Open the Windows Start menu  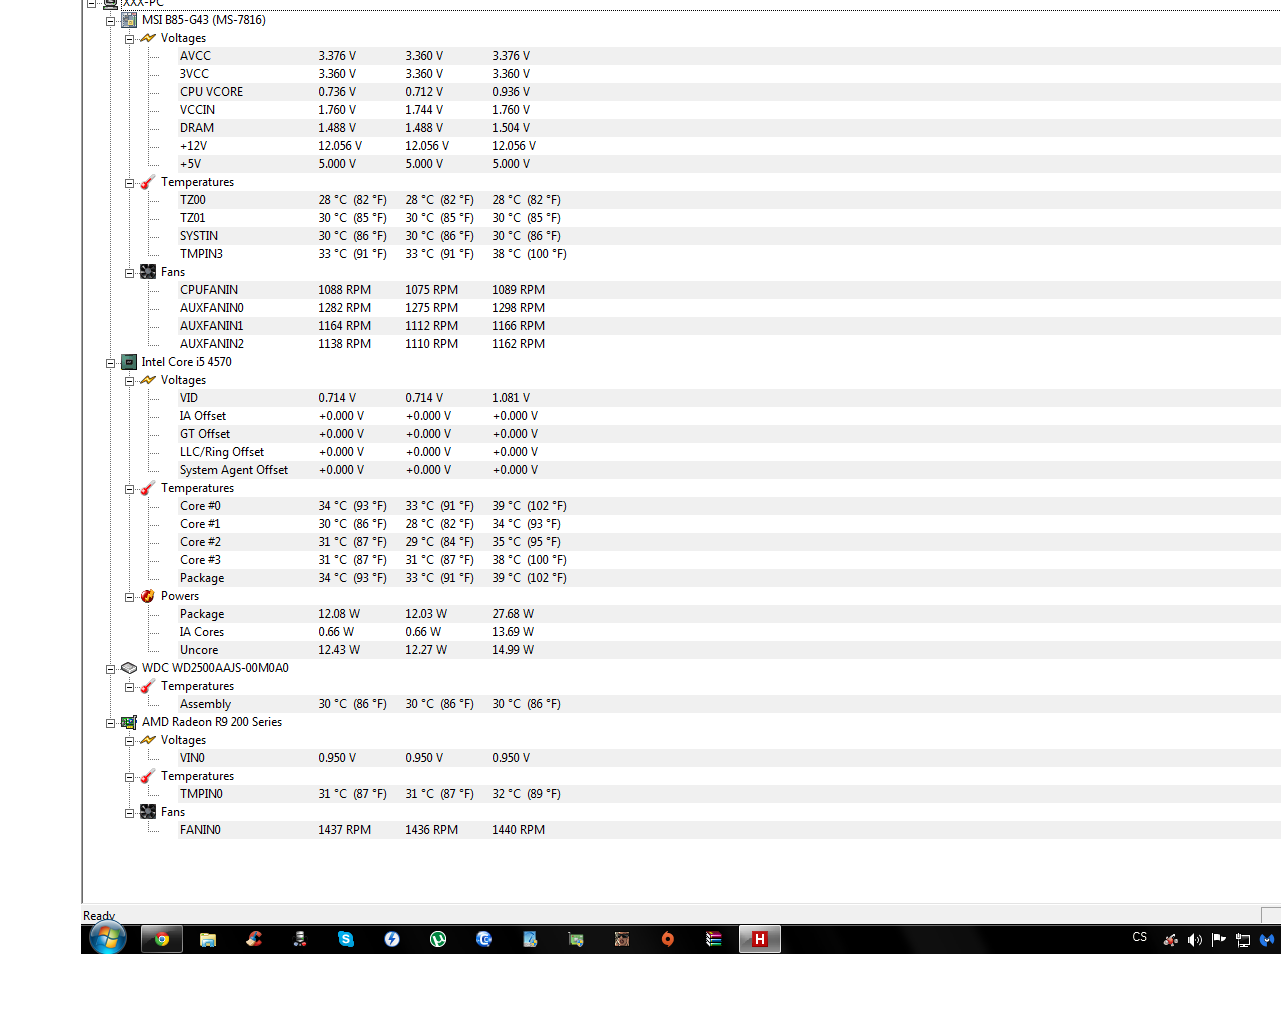click(108, 938)
